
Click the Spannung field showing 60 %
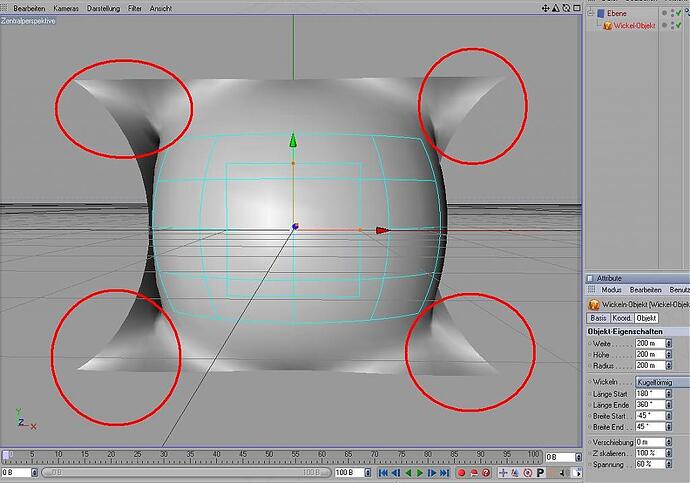[x=650, y=464]
